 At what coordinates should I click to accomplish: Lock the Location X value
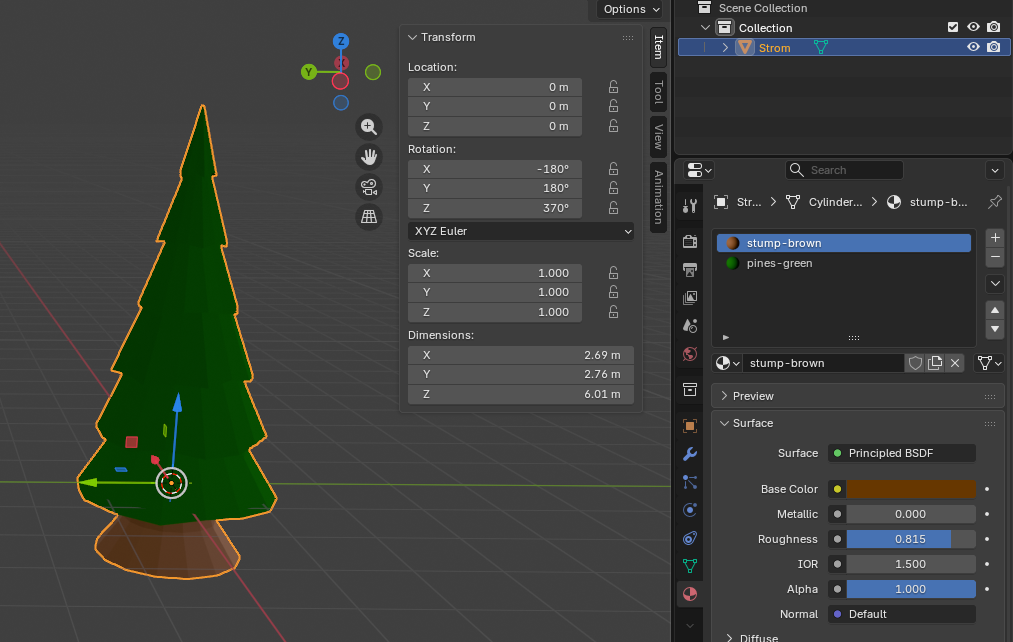tap(613, 87)
